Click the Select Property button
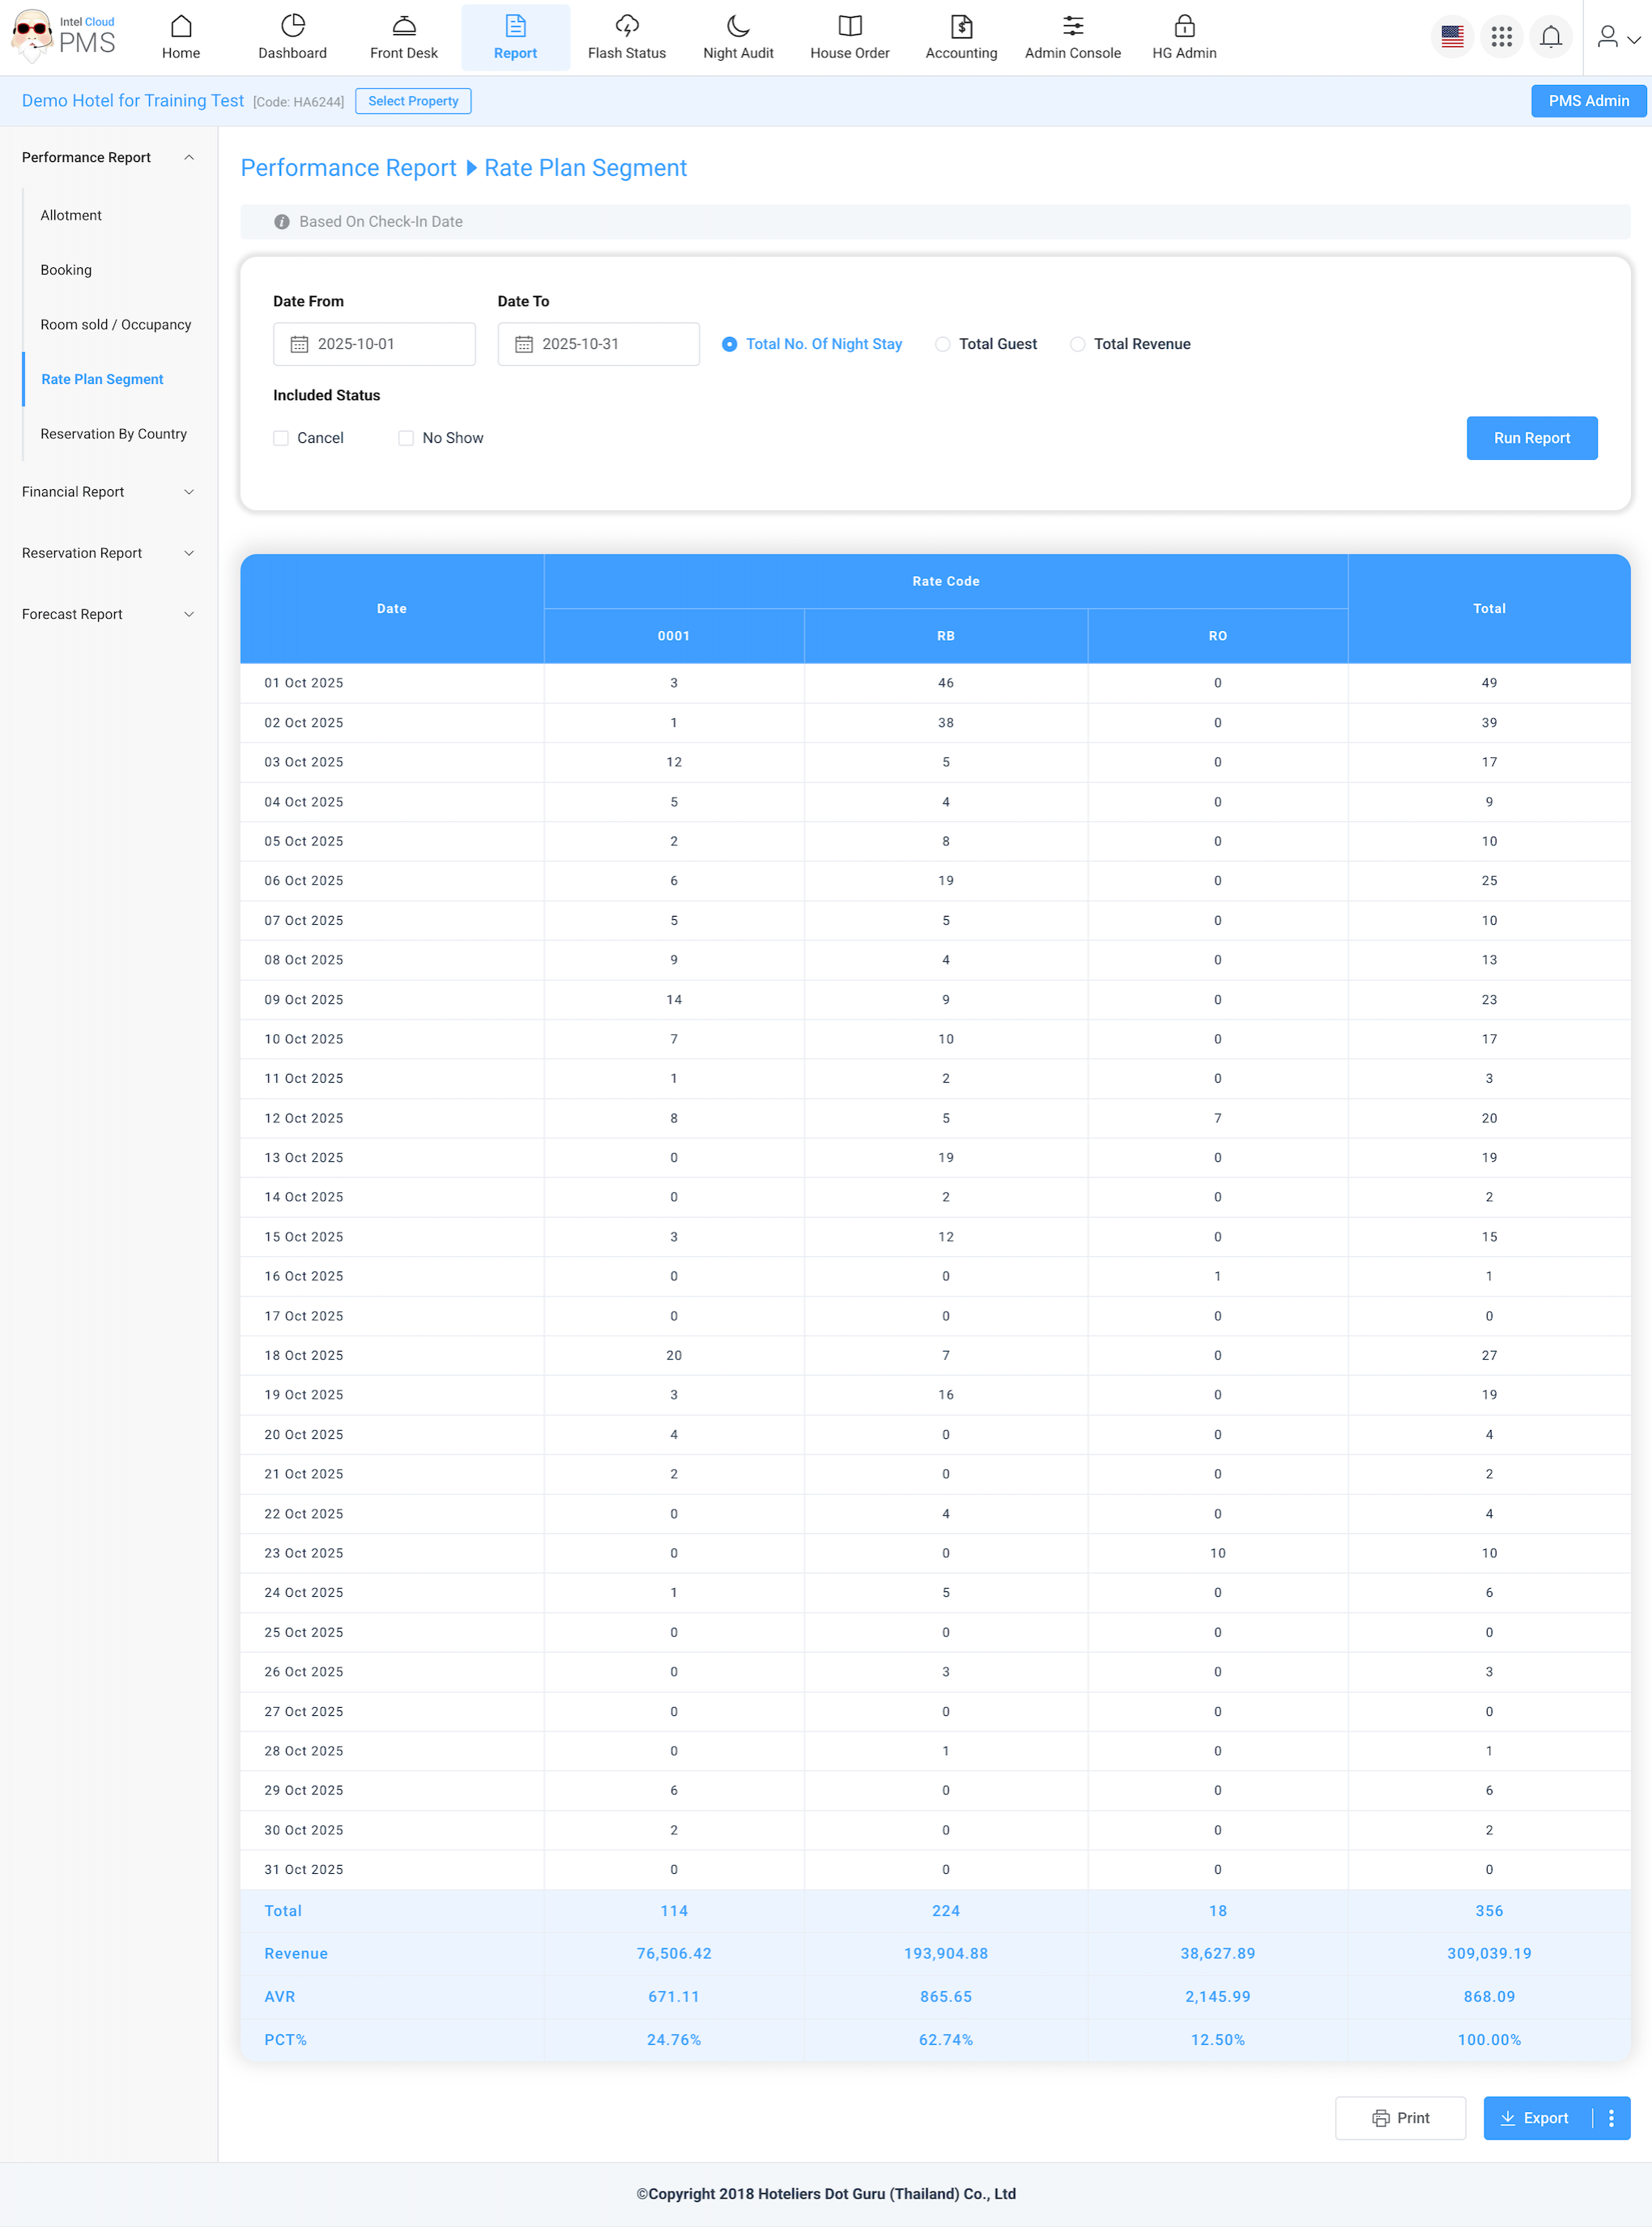The width and height of the screenshot is (1652, 2227). tap(413, 101)
